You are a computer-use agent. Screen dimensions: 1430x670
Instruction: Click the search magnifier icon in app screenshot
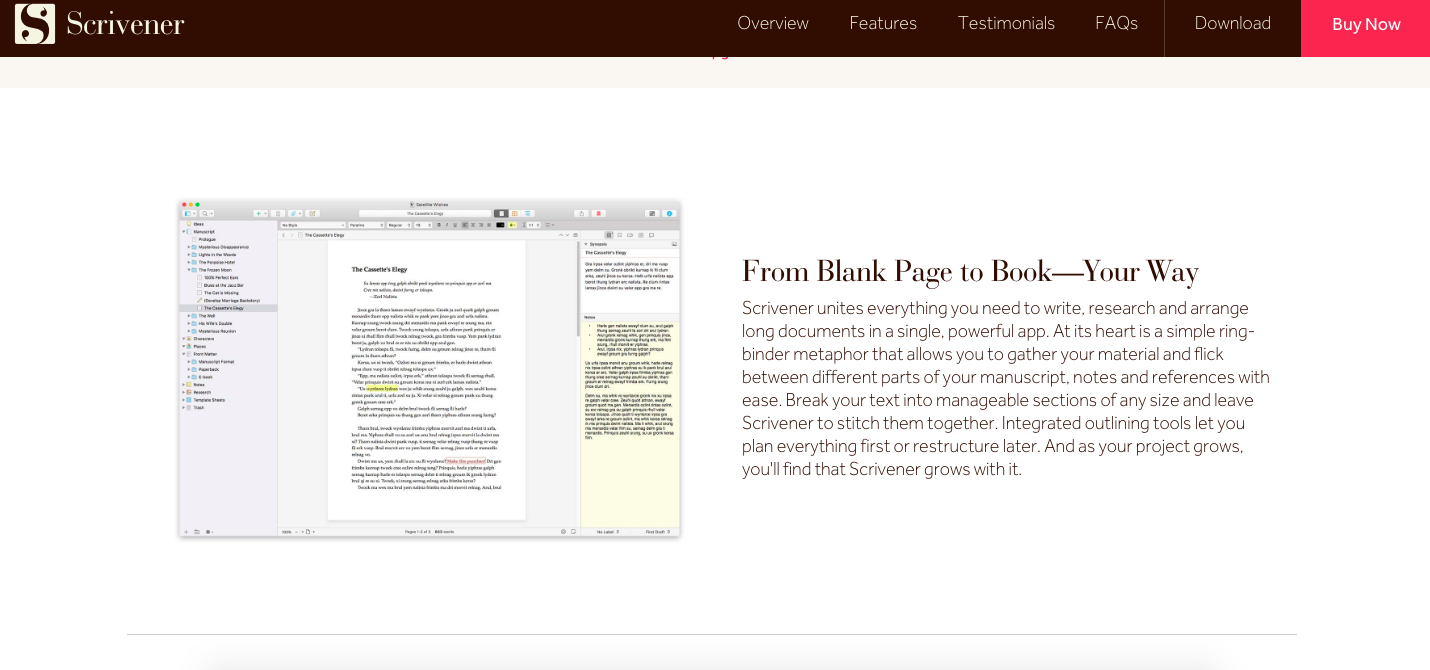(x=206, y=213)
